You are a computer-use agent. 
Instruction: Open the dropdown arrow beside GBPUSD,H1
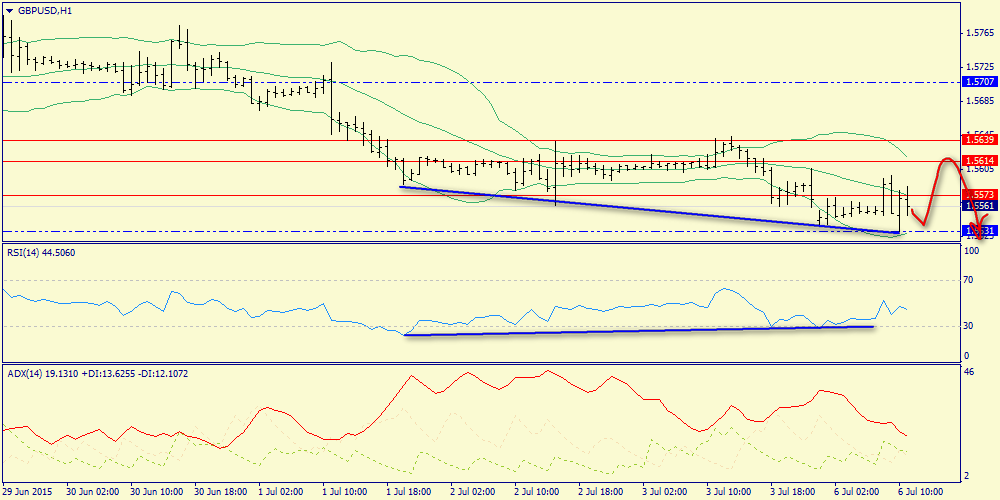[10, 10]
